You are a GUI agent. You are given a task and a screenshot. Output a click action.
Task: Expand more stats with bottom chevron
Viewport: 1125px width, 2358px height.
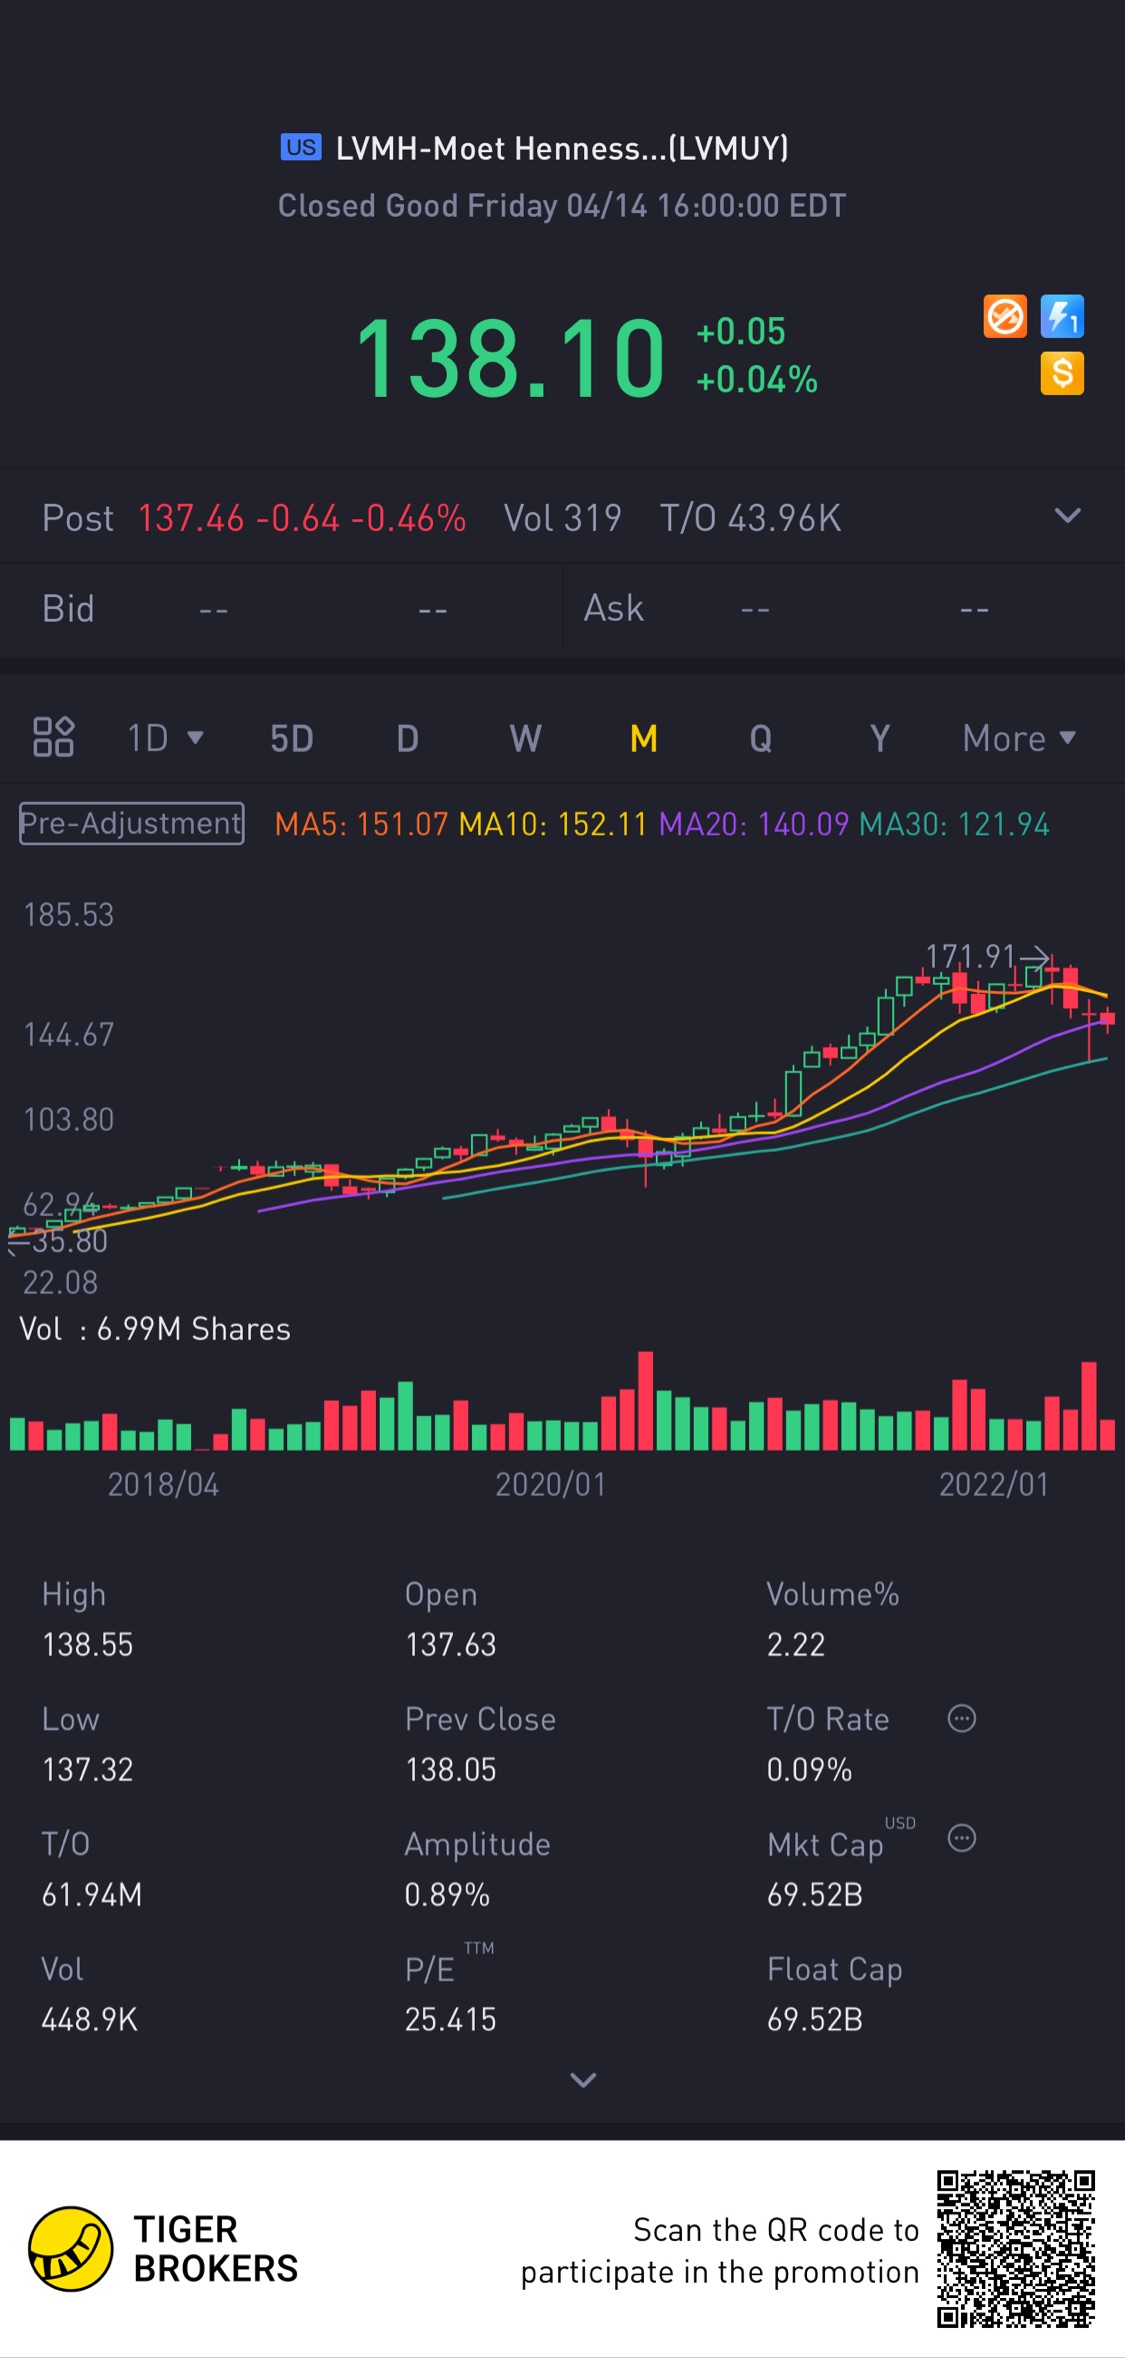[583, 2080]
